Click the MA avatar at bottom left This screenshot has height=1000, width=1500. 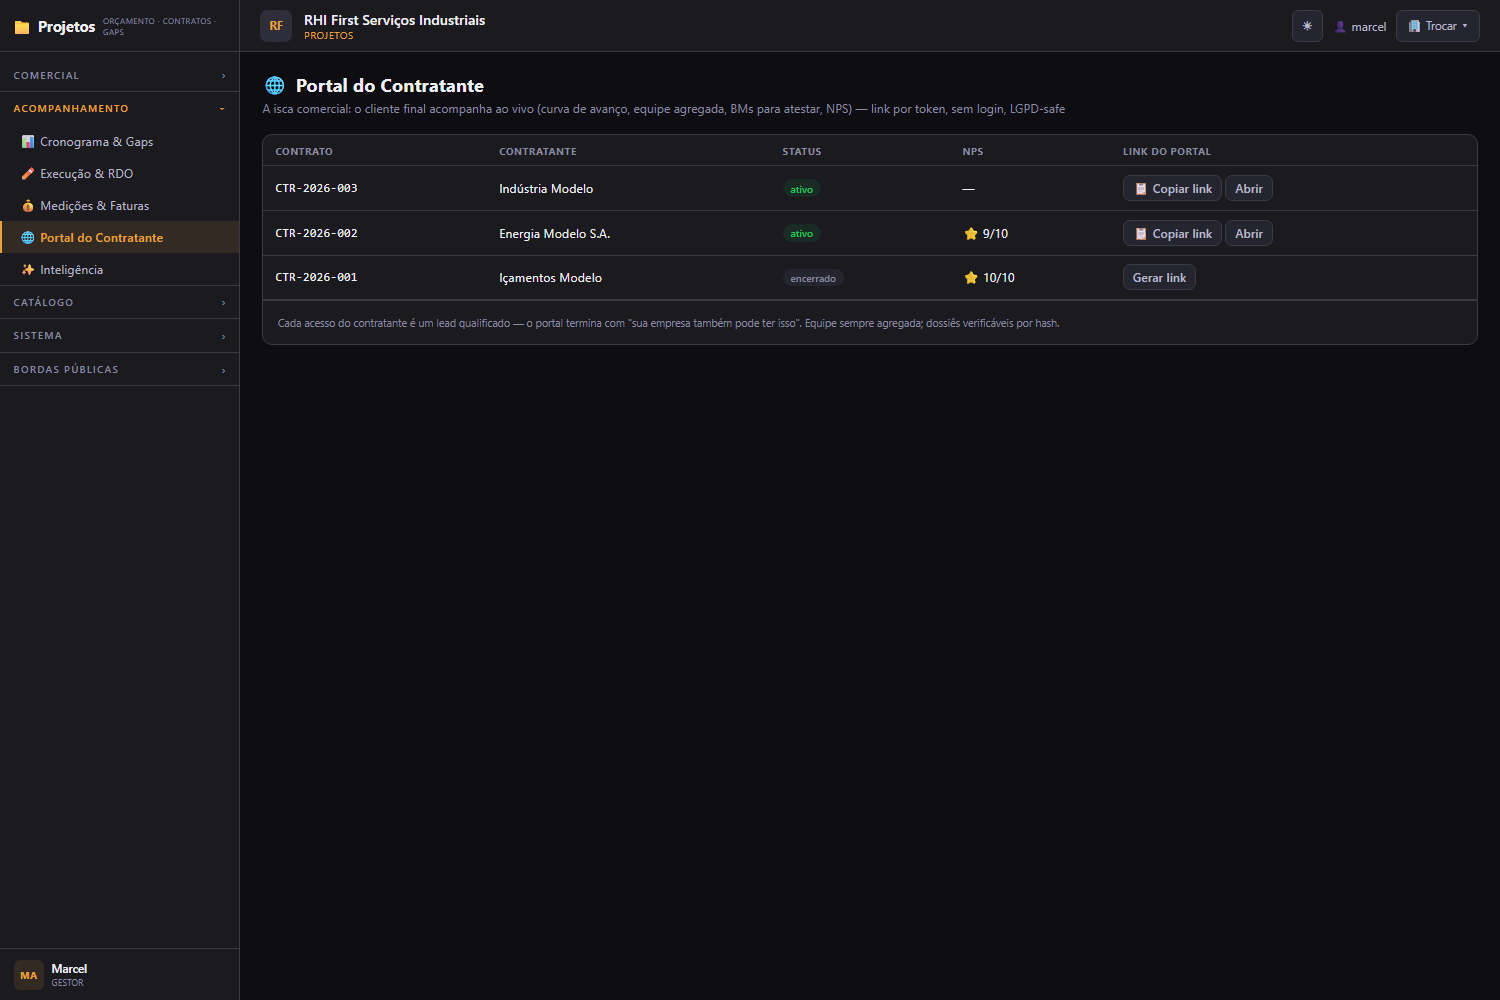coord(29,975)
